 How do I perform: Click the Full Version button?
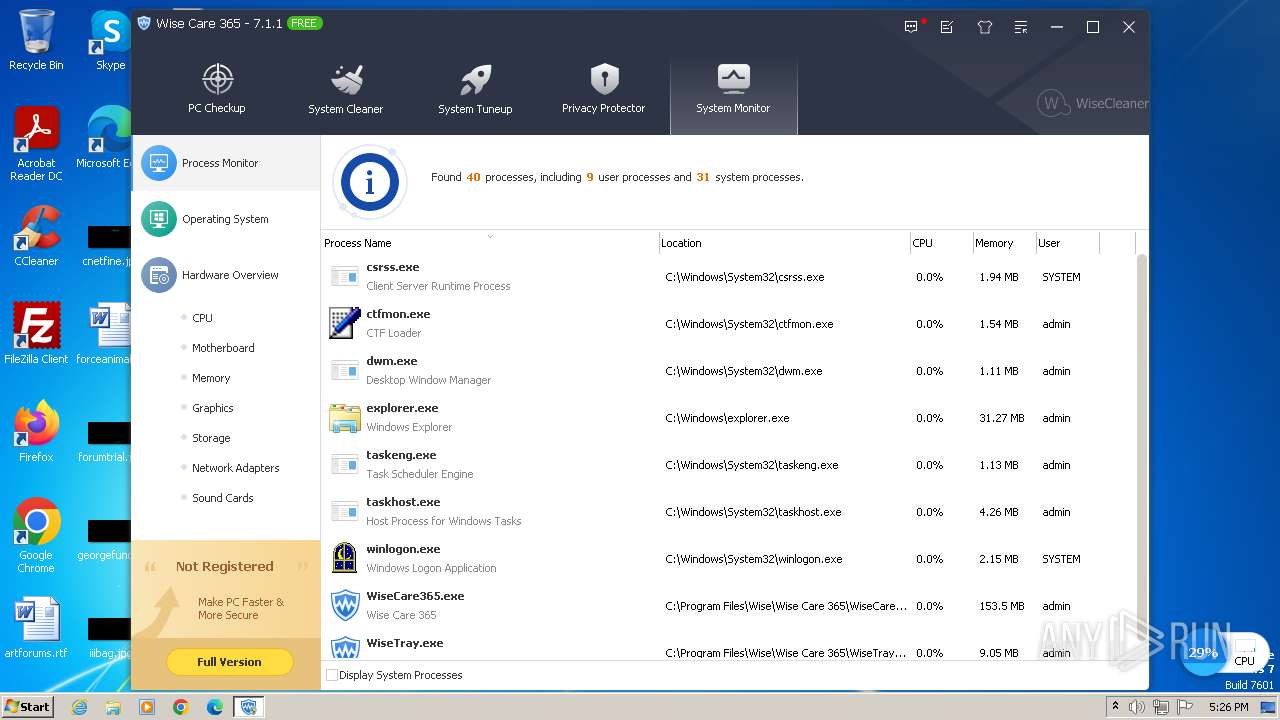(x=229, y=662)
